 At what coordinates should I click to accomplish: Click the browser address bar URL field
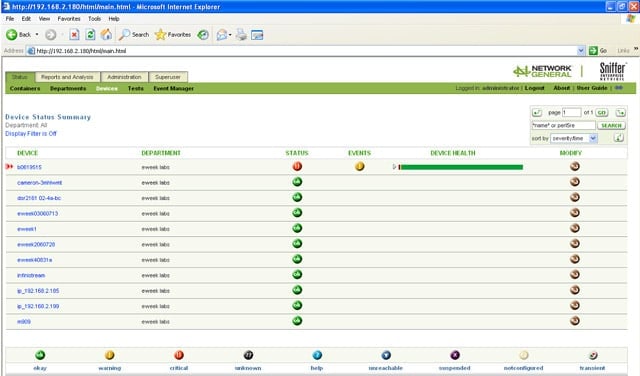[302, 51]
